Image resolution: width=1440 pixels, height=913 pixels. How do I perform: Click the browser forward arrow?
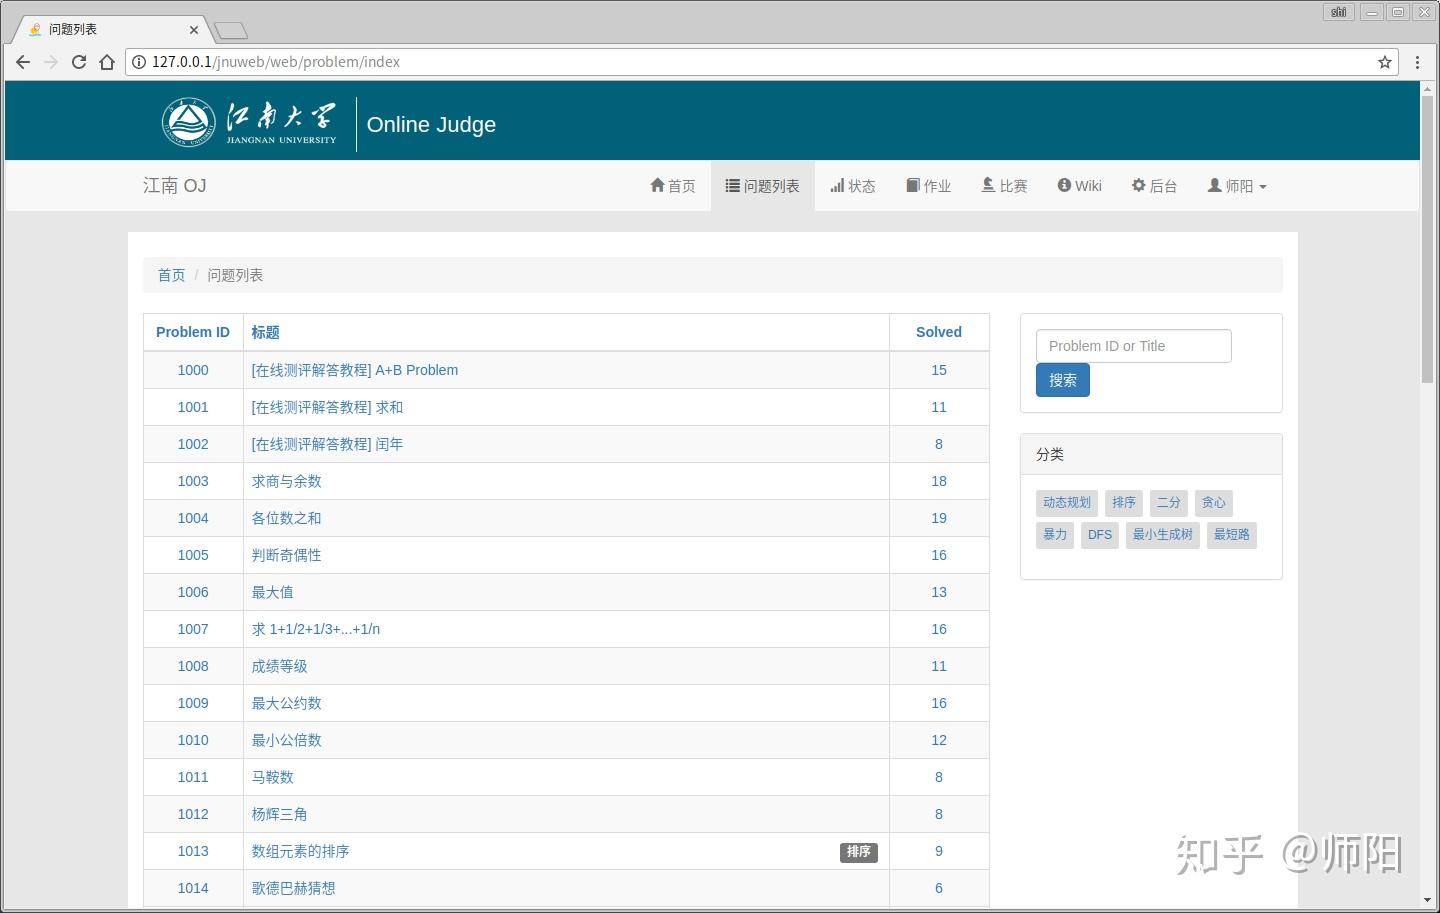tap(51, 62)
